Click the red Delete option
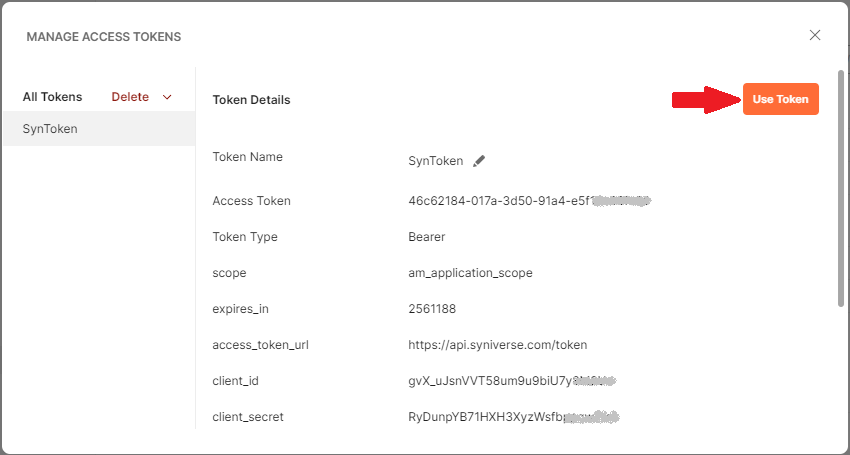The width and height of the screenshot is (850, 455). (x=130, y=97)
